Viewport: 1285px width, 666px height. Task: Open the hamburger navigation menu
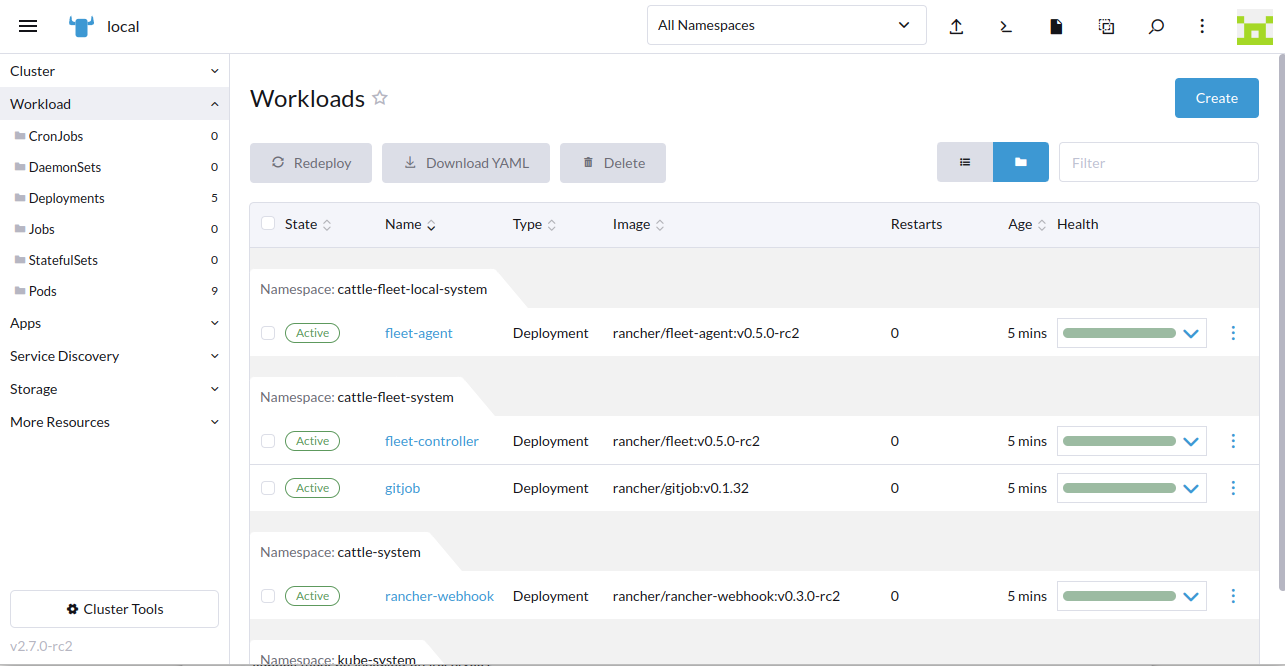pos(28,26)
